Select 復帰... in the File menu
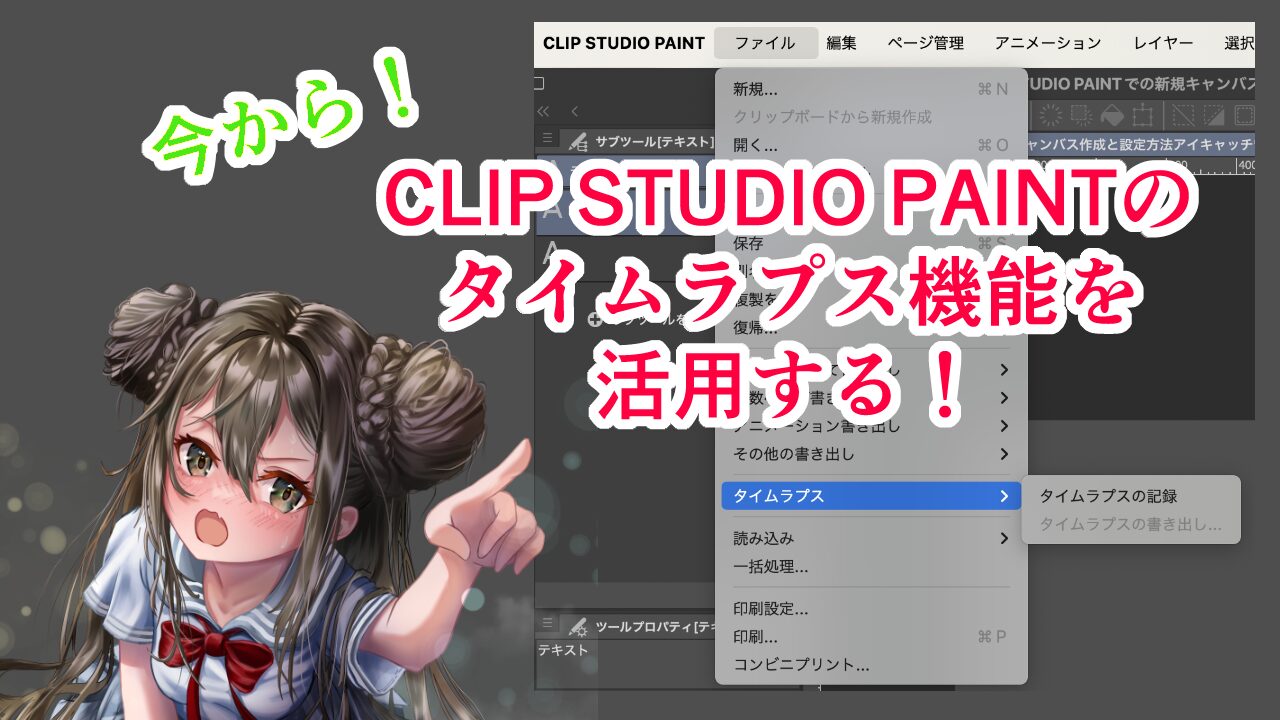Screen dimensions: 1280x720 pyautogui.click(x=870, y=327)
